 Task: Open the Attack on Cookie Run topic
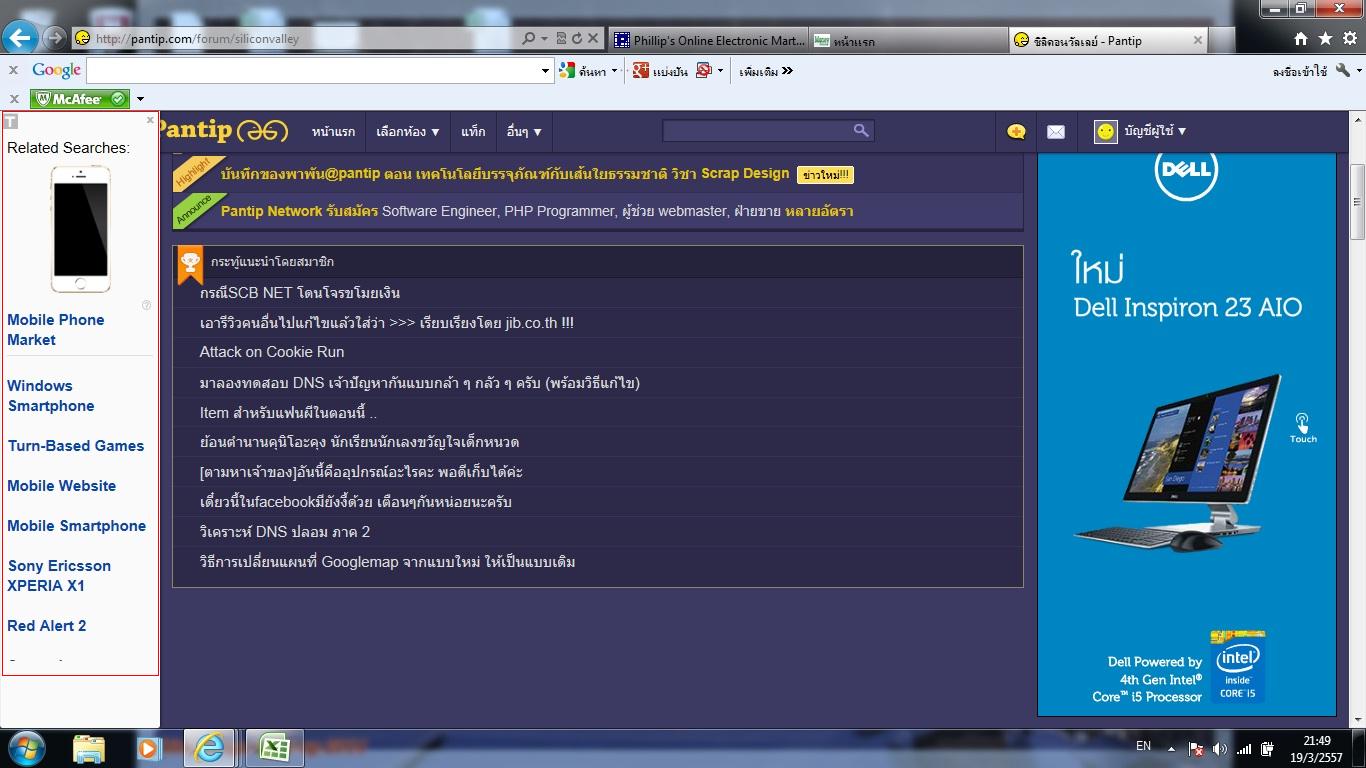(x=272, y=352)
